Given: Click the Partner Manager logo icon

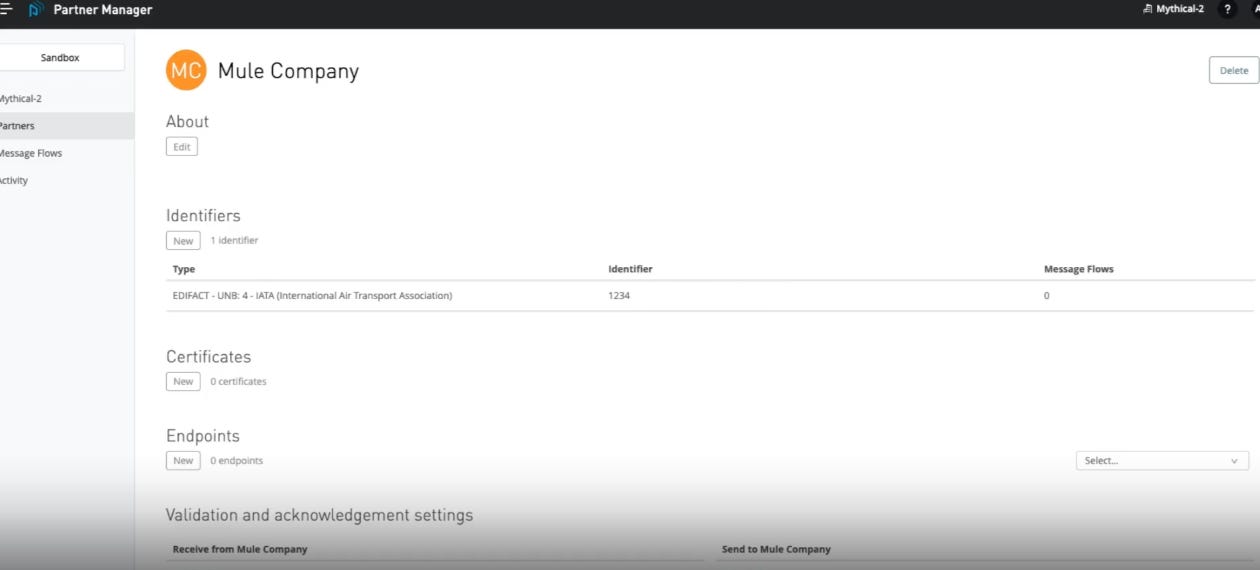Looking at the screenshot, I should [36, 10].
